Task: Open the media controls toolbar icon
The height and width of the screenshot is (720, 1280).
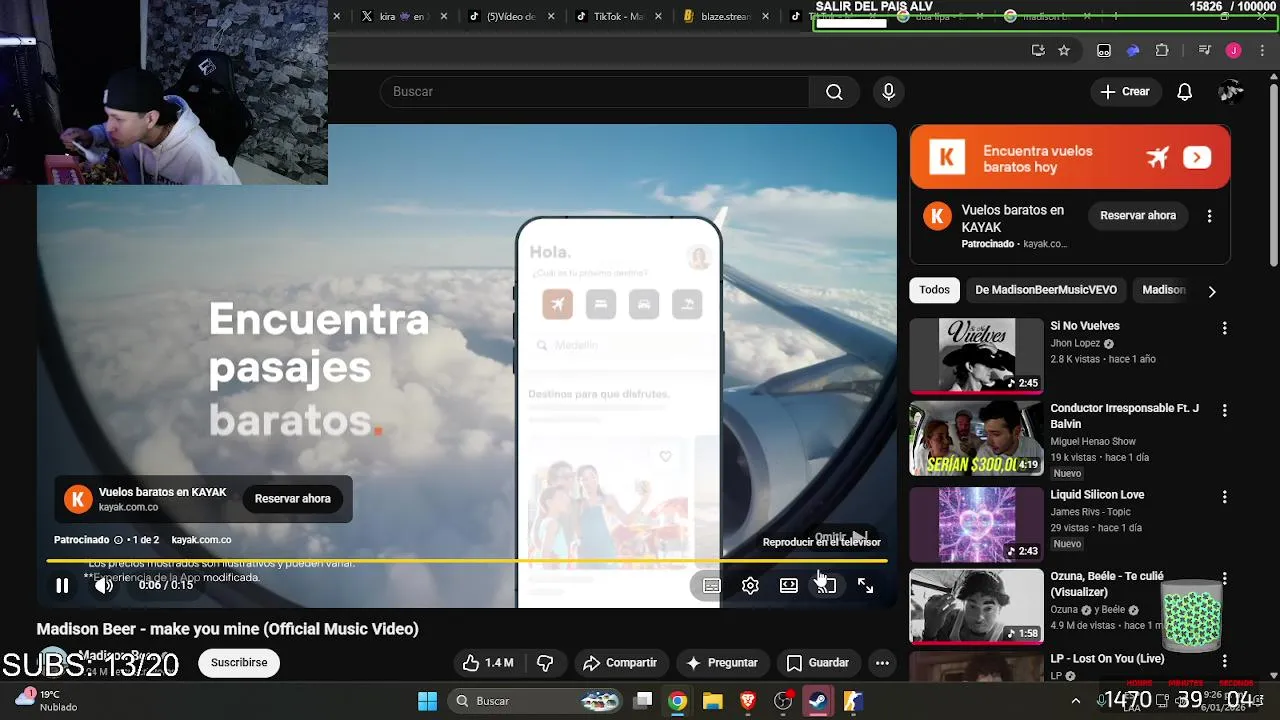Action: [1205, 51]
